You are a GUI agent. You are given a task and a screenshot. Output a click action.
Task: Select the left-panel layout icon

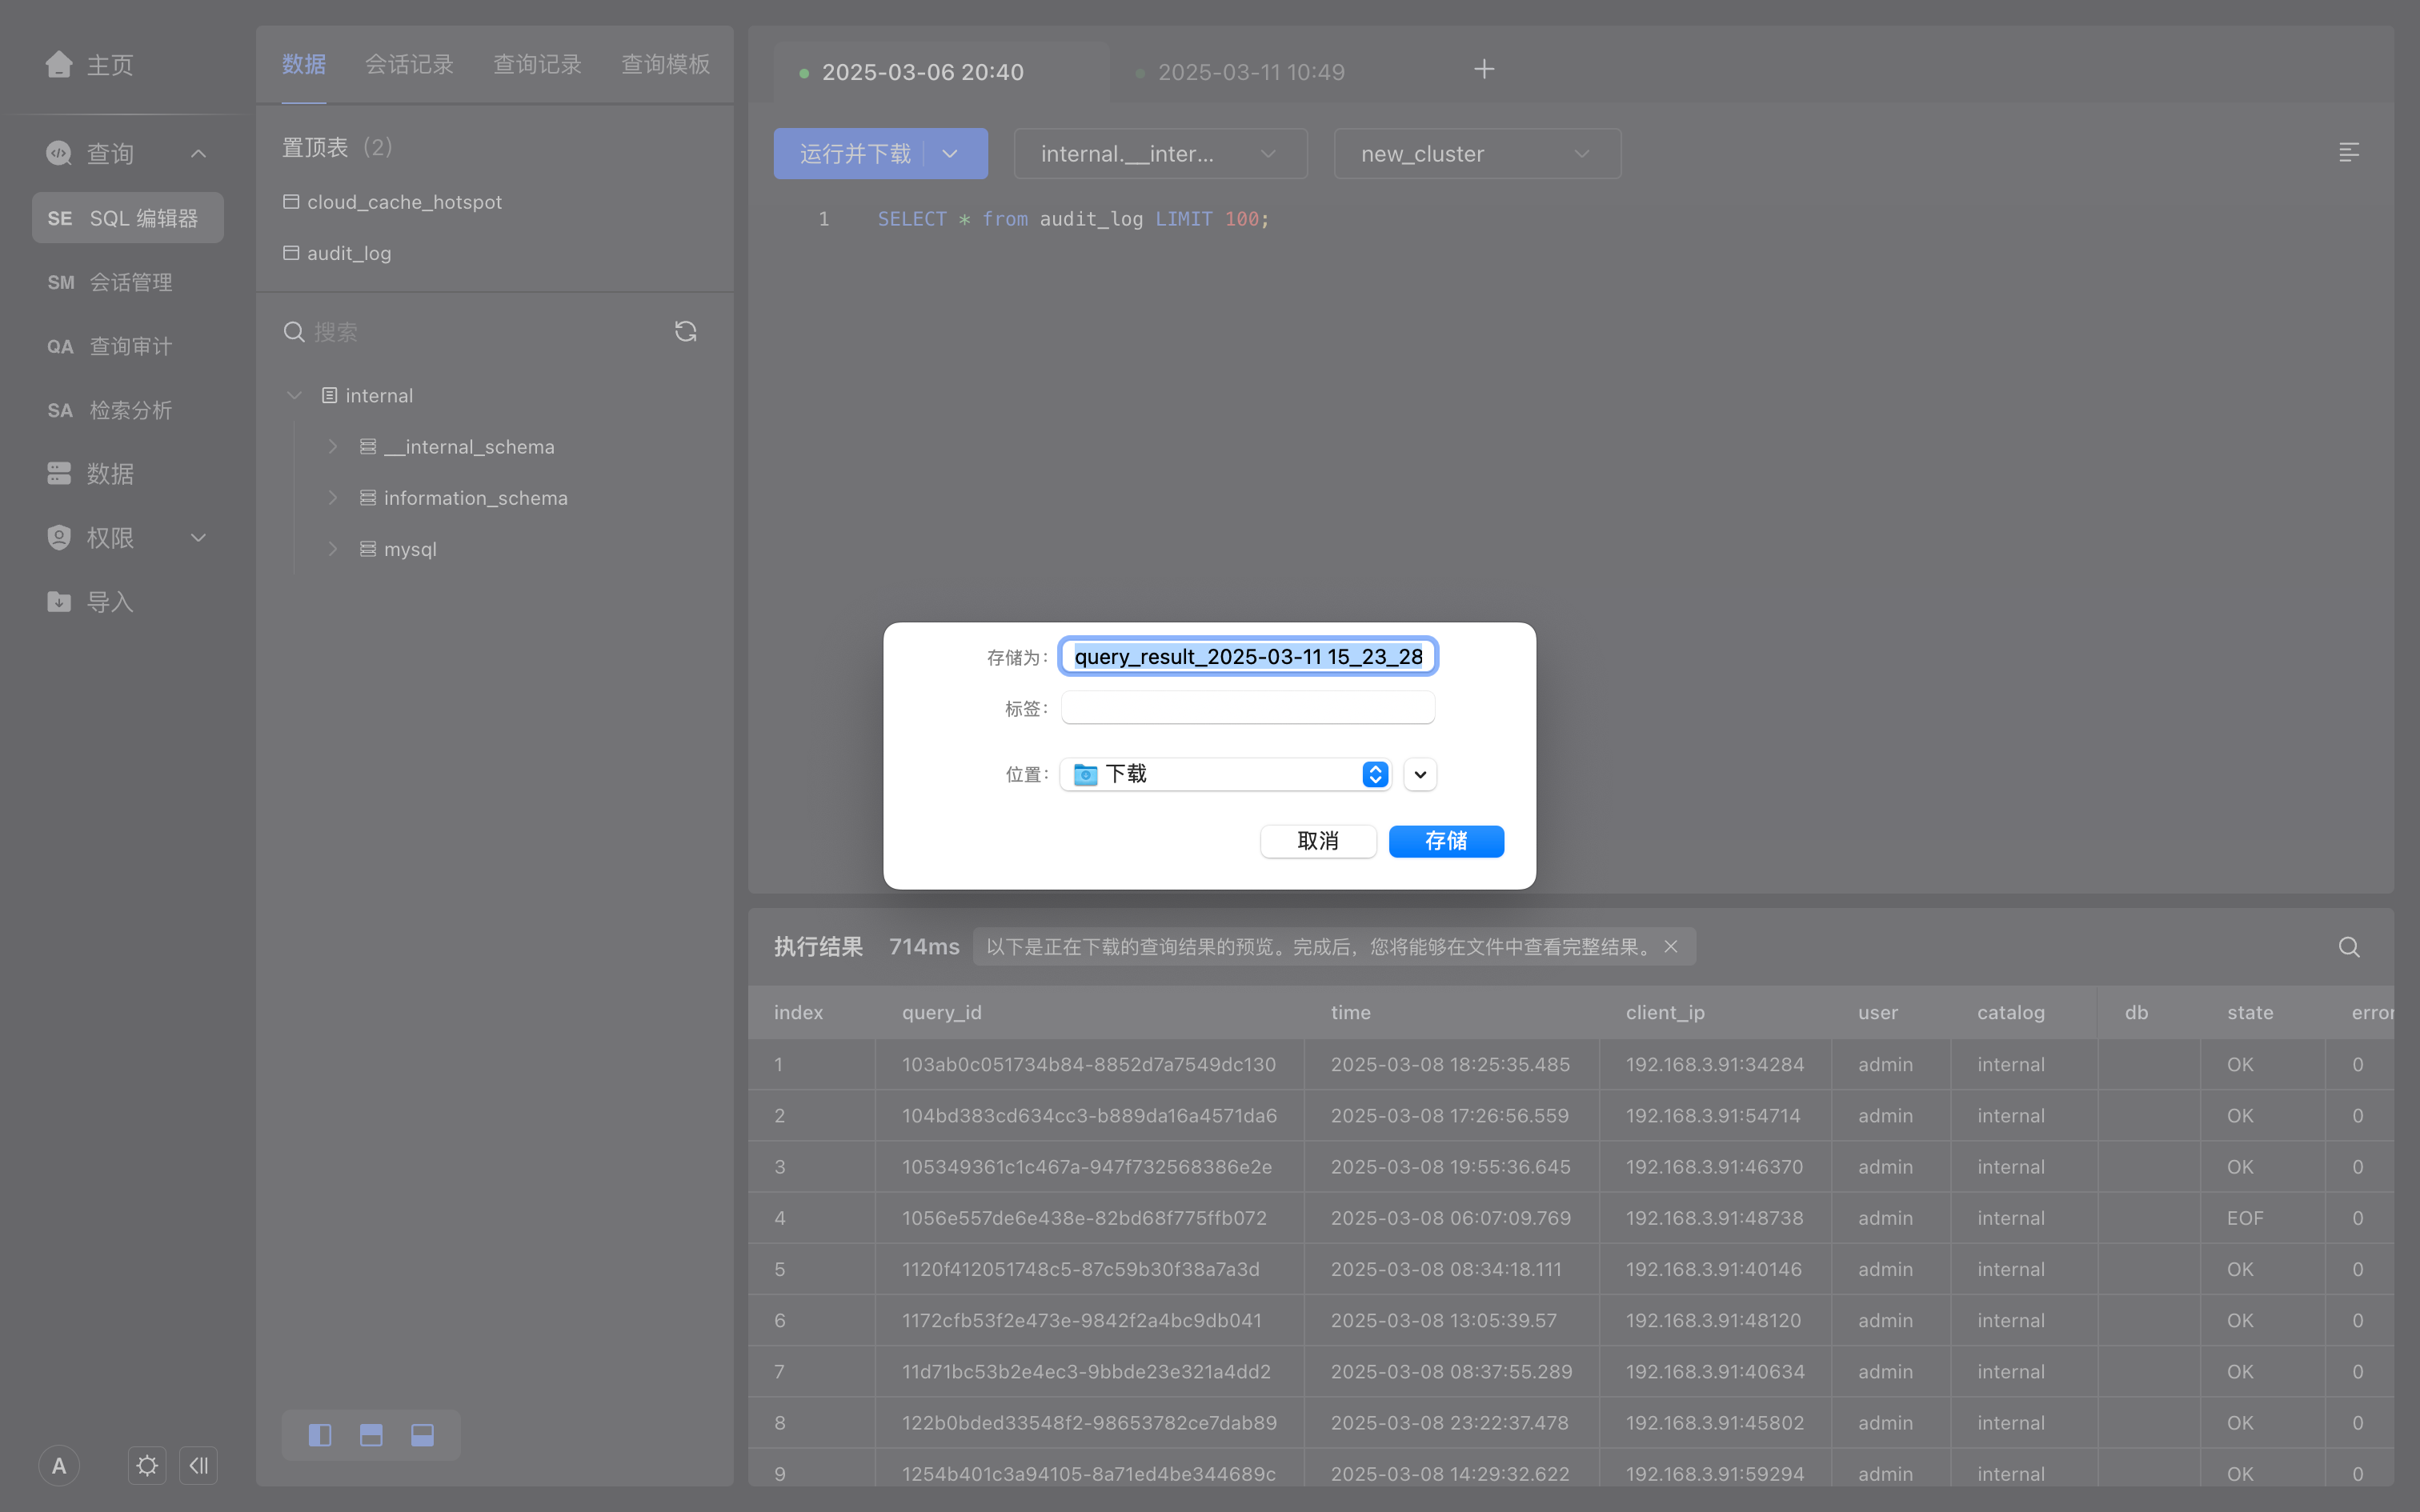pyautogui.click(x=320, y=1436)
